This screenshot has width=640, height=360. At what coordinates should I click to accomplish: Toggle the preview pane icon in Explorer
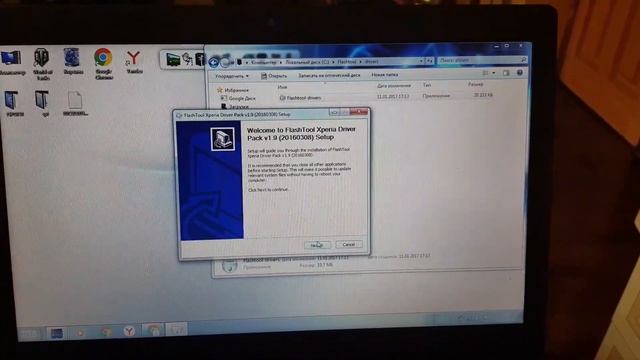click(506, 73)
